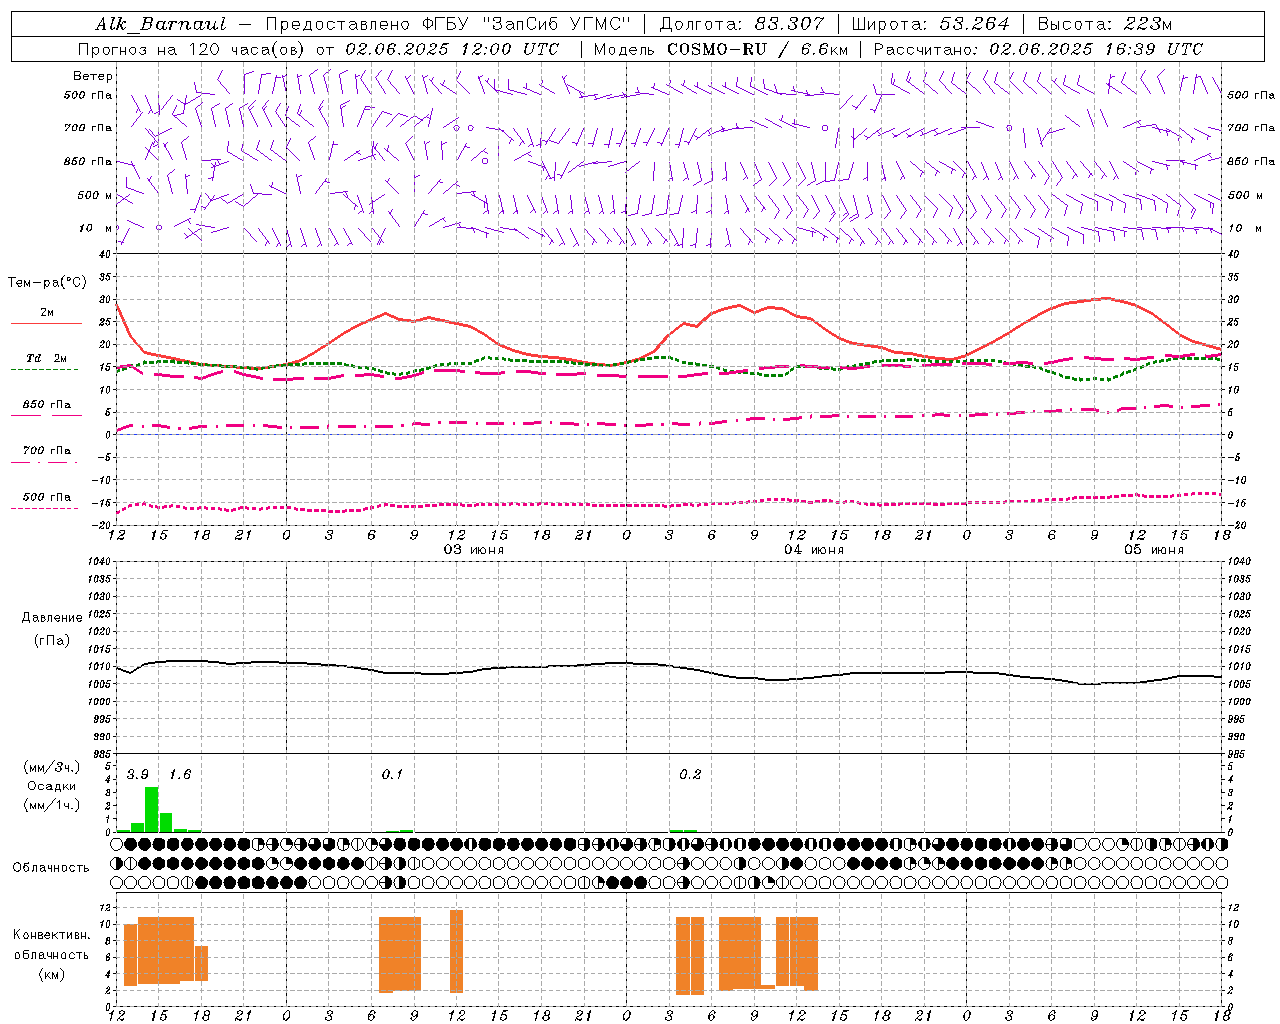Click the 'Ветер' wind panel label
Screen dimensions: 1280x1024
(93, 76)
